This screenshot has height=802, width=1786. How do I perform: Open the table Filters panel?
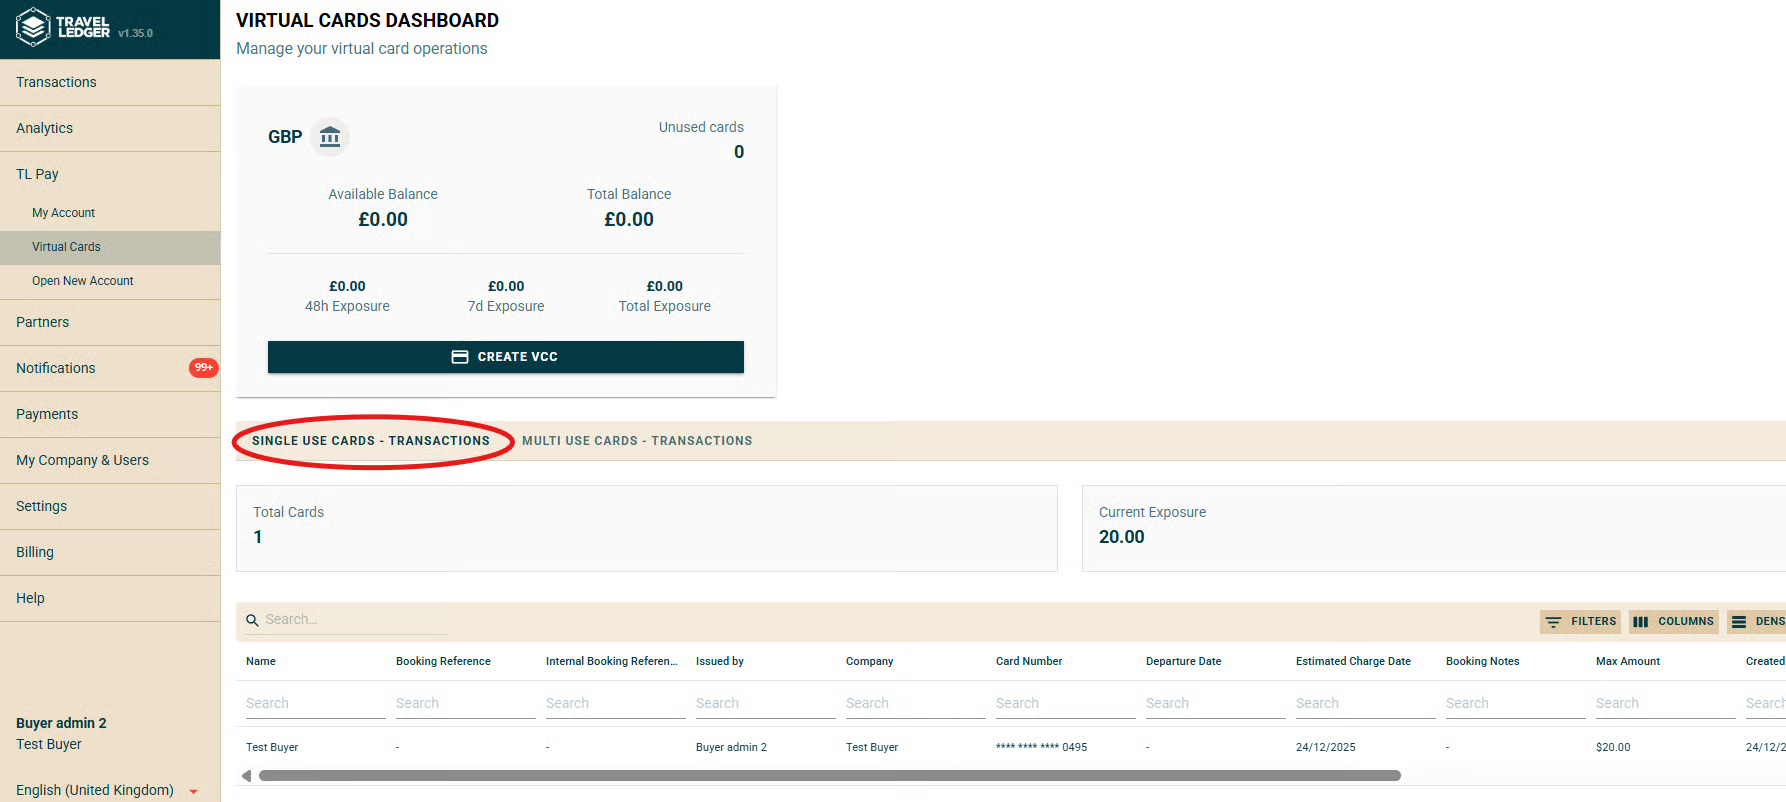click(1581, 622)
